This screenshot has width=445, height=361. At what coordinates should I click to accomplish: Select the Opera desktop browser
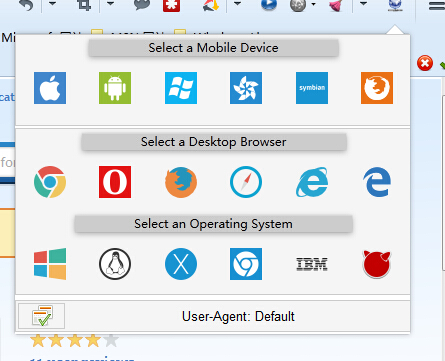coord(115,182)
